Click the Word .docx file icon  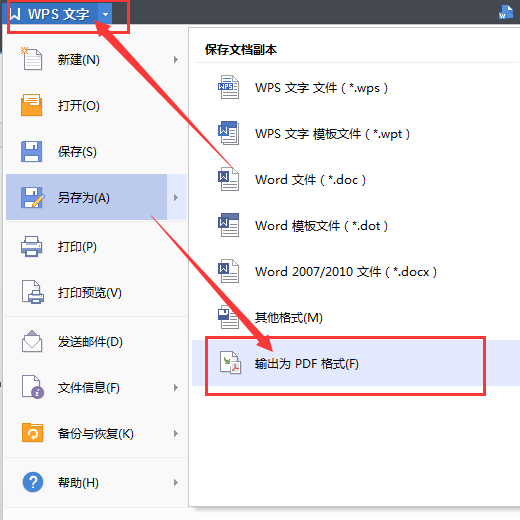[x=228, y=271]
